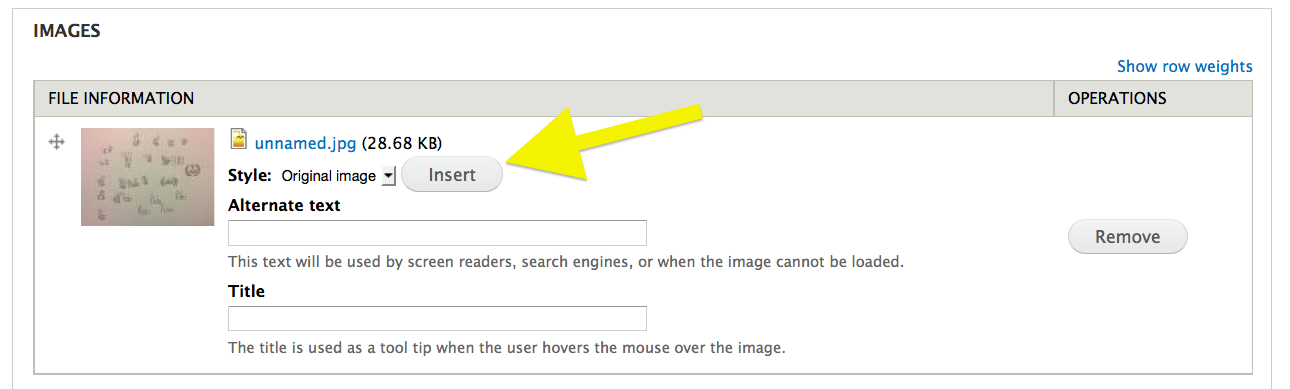Click the Insert button

452,175
